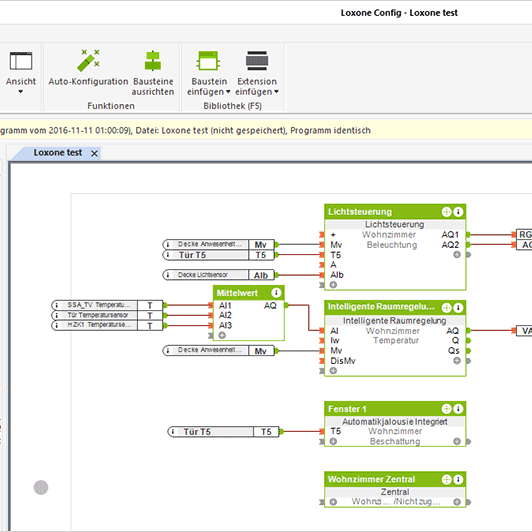Select the Mittelwert block header
The width and height of the screenshot is (532, 532).
[x=248, y=292]
